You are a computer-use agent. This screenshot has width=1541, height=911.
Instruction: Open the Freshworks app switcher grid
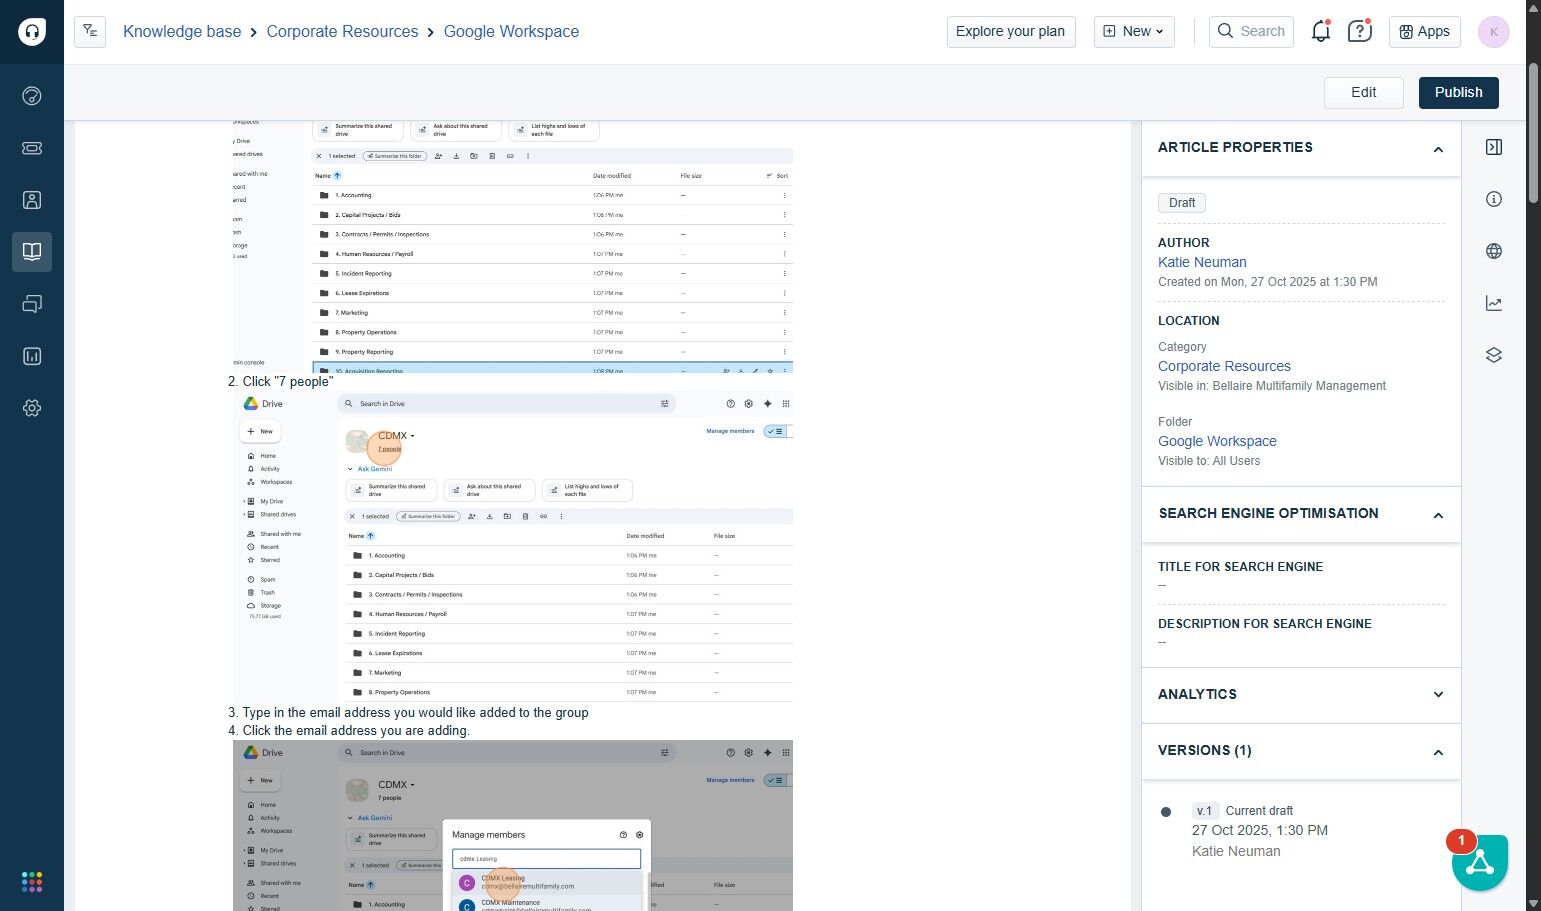point(32,882)
